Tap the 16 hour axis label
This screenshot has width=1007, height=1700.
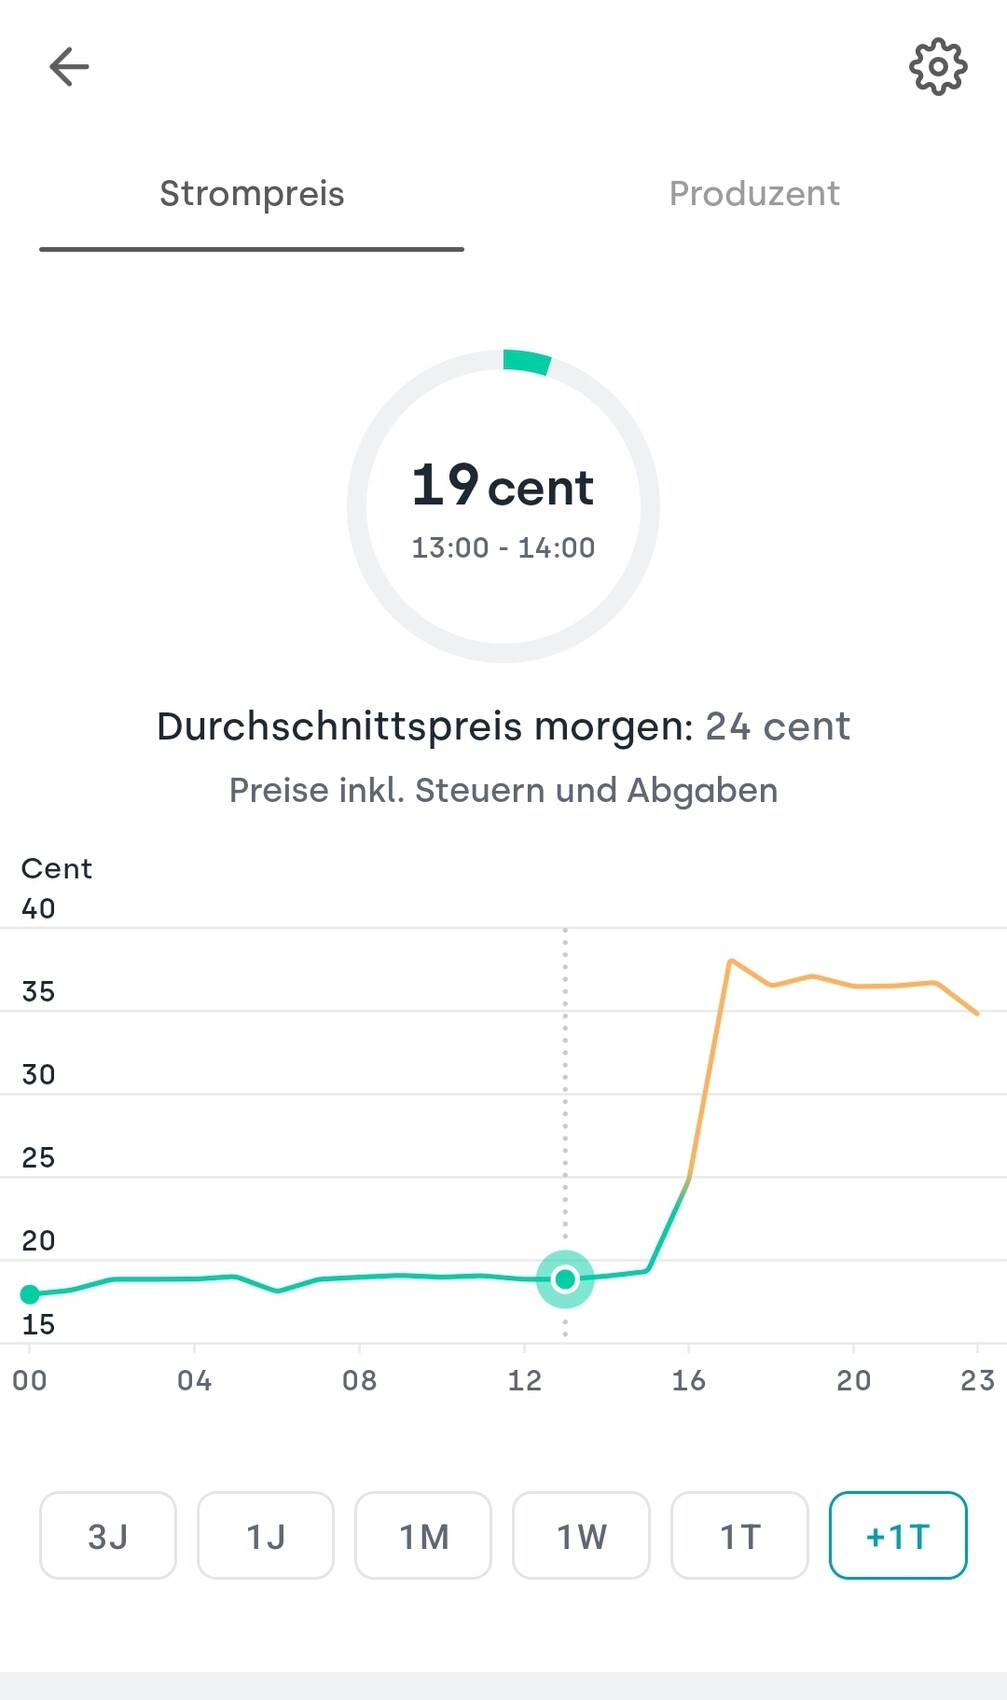(688, 1381)
